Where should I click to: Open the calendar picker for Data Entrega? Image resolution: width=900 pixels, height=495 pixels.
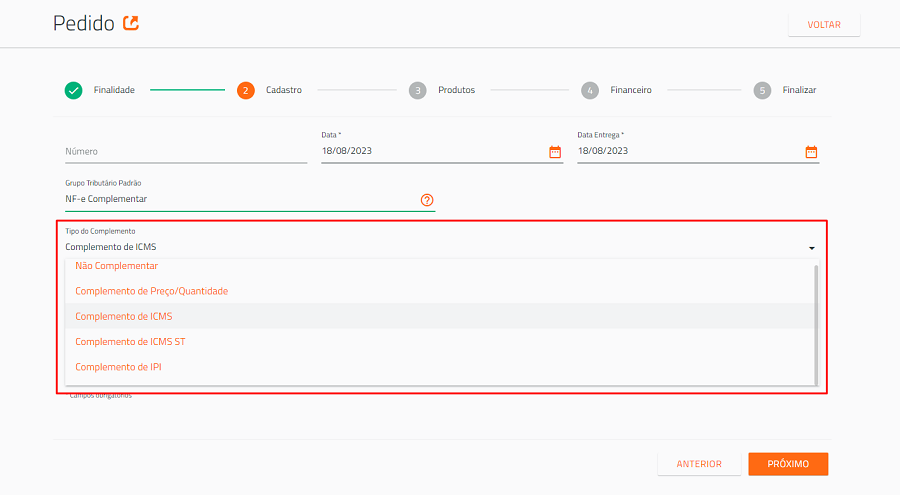811,152
